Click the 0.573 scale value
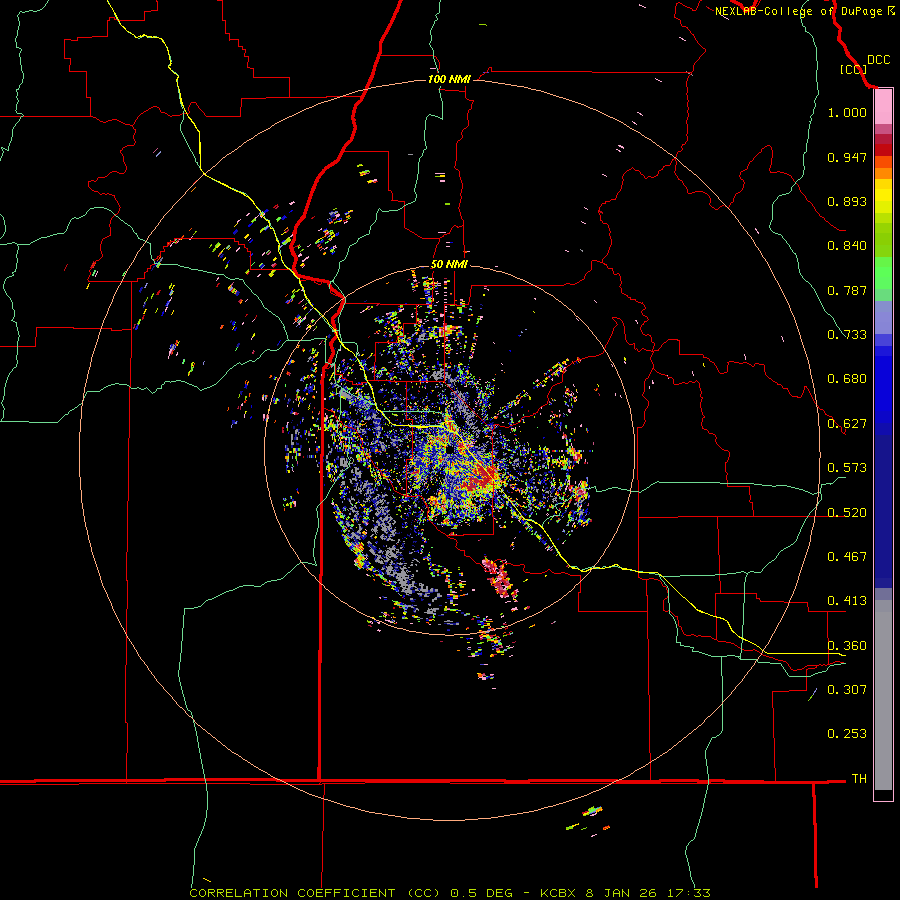Image resolution: width=900 pixels, height=900 pixels. pyautogui.click(x=847, y=468)
